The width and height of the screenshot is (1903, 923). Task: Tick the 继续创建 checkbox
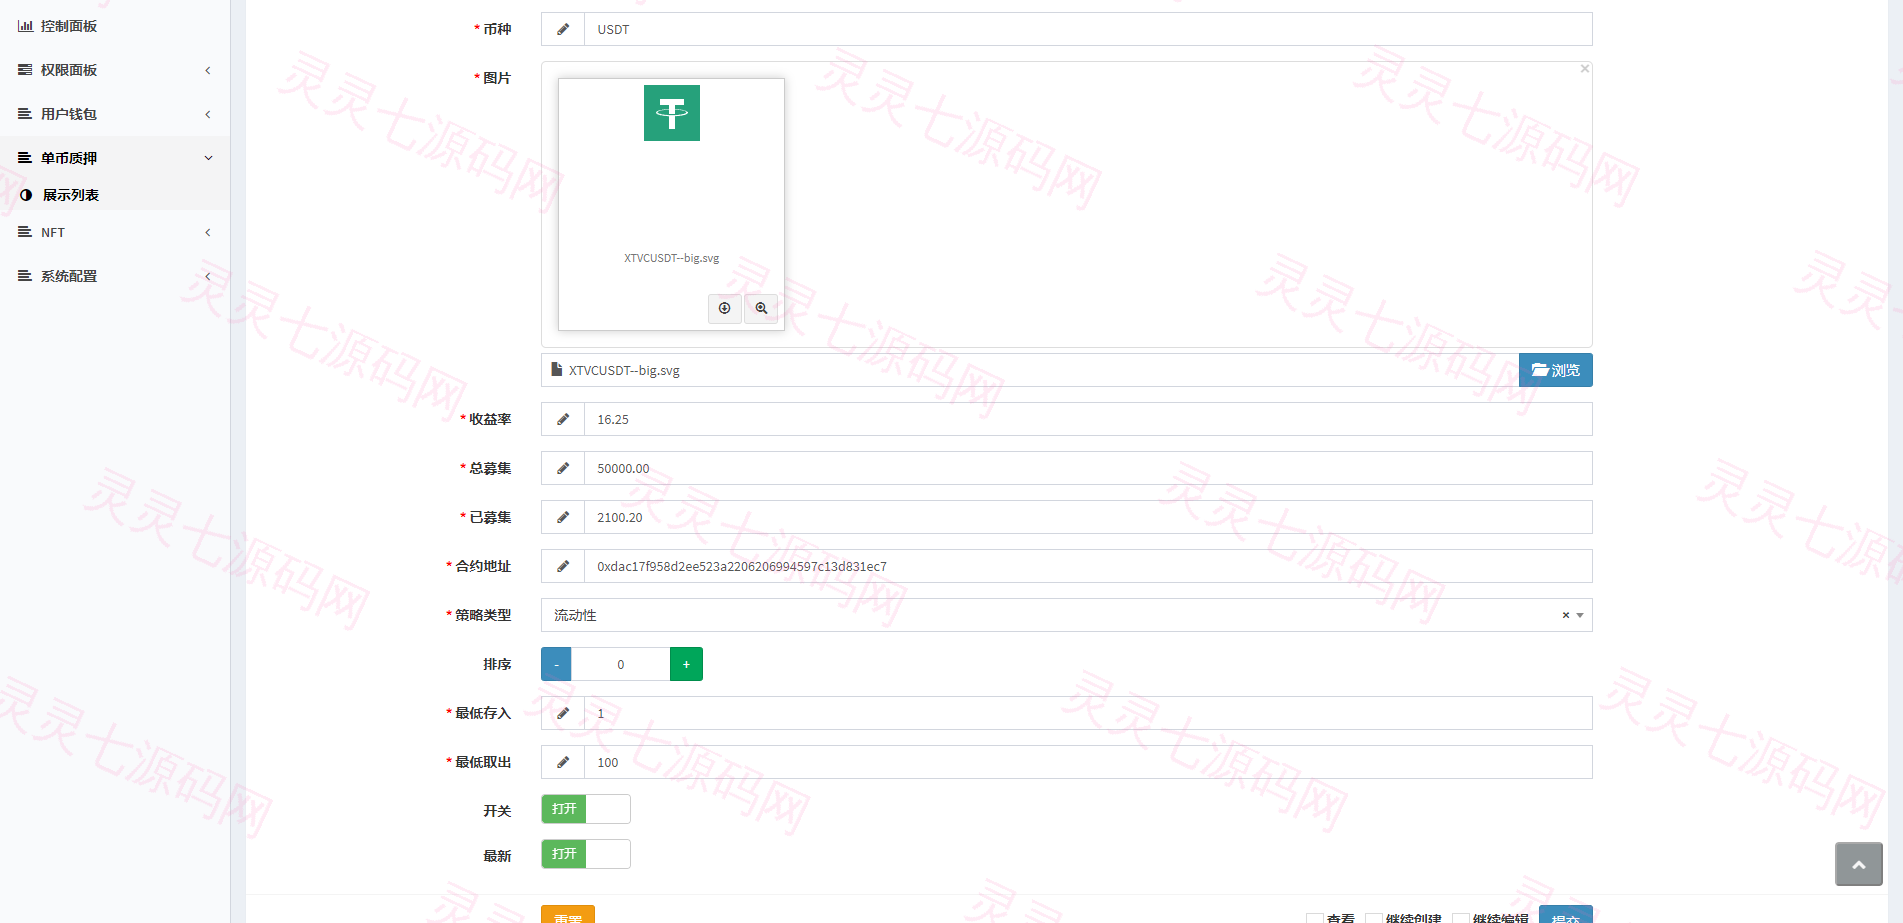(x=1374, y=918)
